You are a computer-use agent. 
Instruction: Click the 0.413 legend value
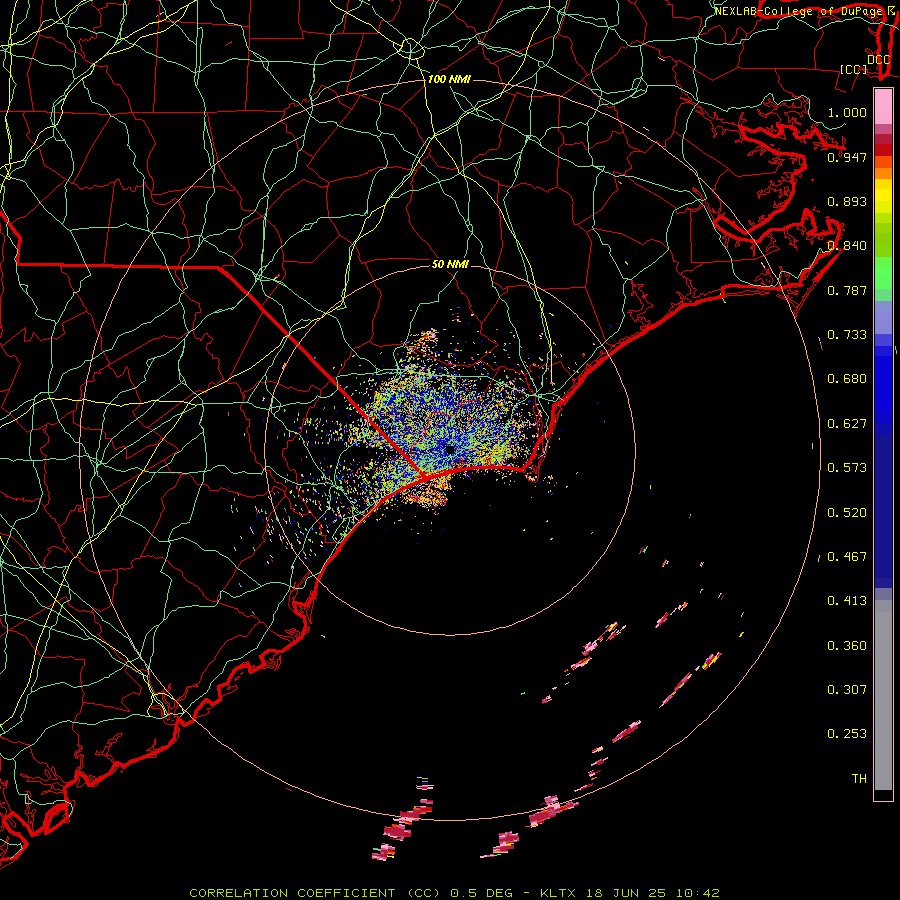pyautogui.click(x=847, y=601)
